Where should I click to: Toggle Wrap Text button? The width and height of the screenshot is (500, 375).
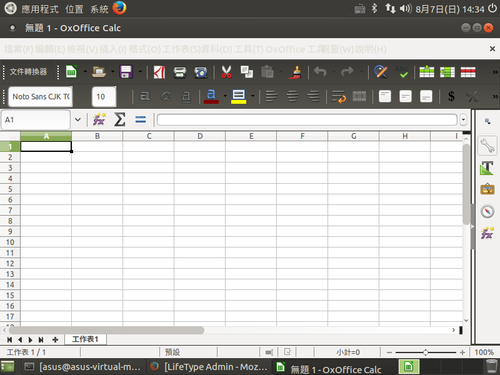tap(339, 96)
